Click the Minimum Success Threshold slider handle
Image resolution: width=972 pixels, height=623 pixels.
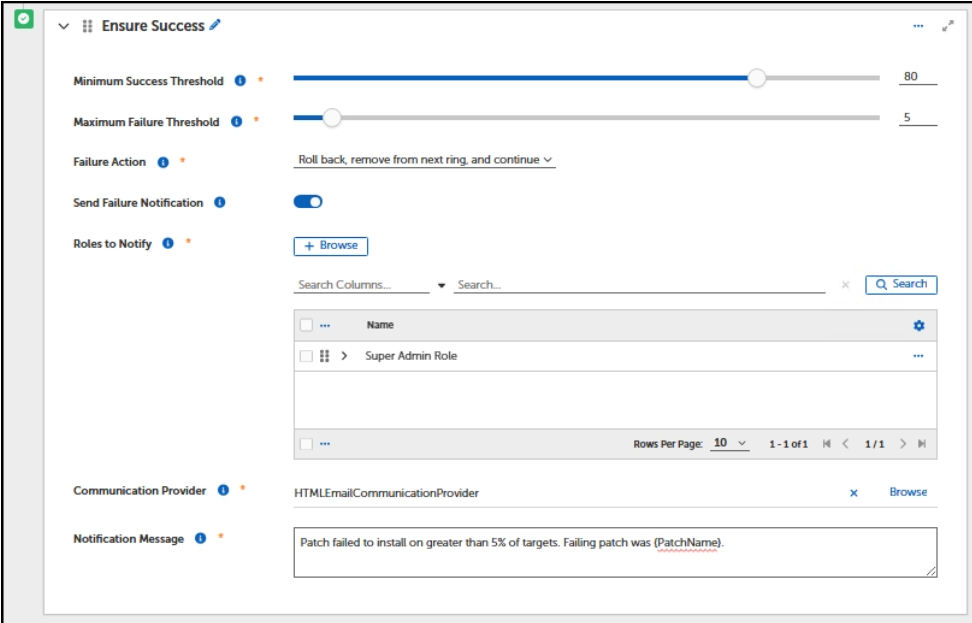click(757, 78)
